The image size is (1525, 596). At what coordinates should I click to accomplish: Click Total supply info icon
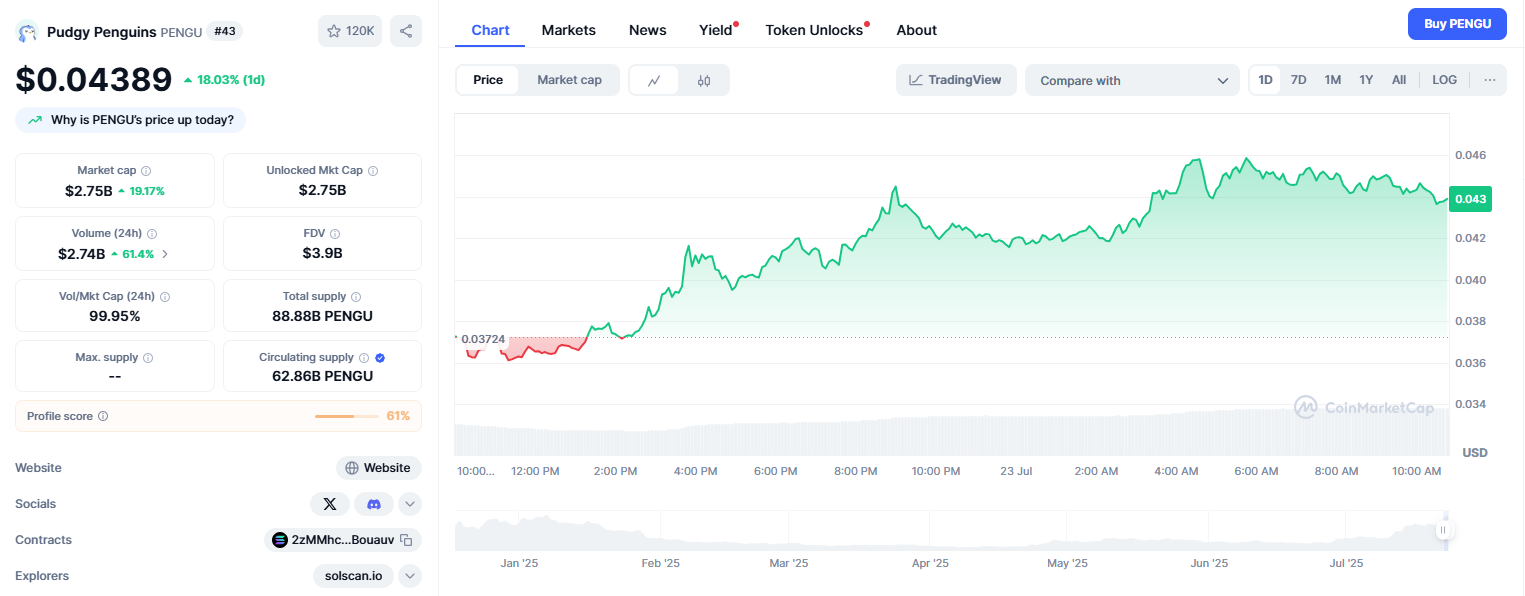tap(356, 297)
